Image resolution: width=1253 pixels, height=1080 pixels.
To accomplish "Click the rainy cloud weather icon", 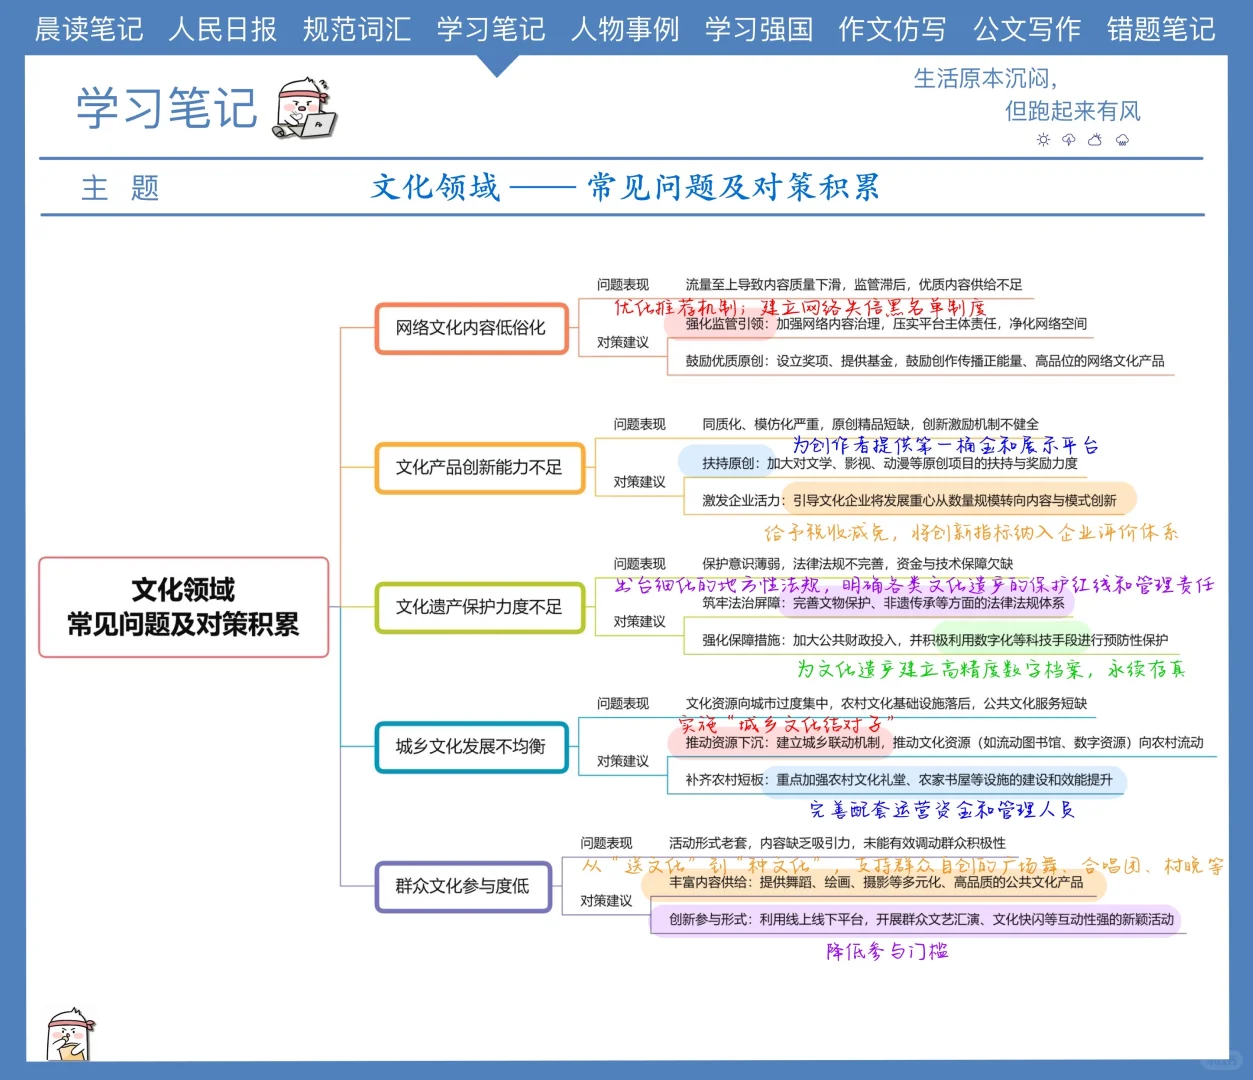I will point(1122,141).
